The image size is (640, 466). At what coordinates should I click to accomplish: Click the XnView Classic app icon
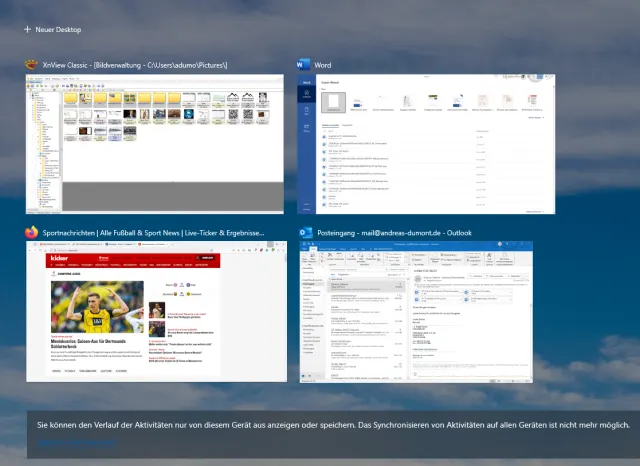(31, 65)
